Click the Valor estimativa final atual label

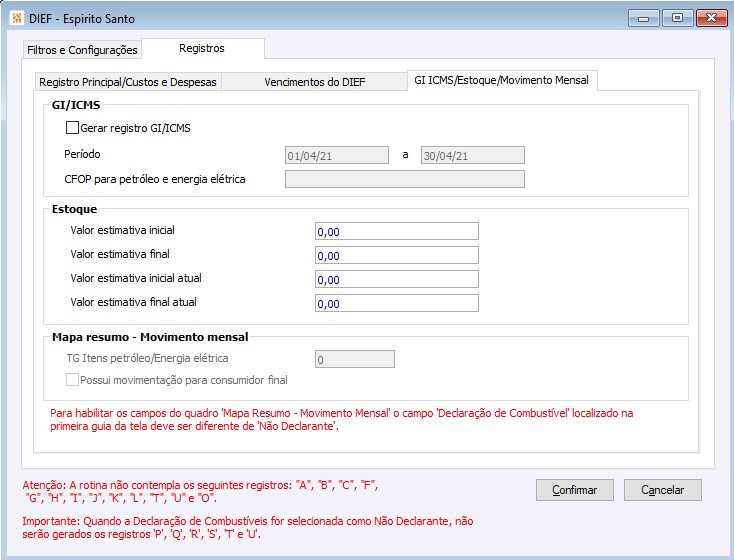pyautogui.click(x=133, y=302)
